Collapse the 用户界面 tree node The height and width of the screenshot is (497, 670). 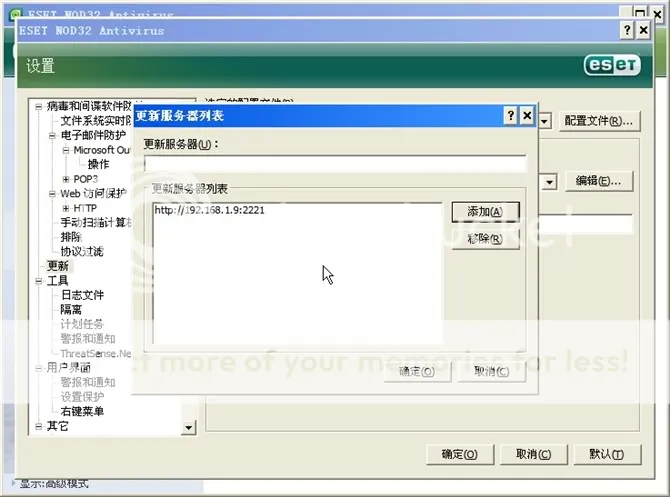coord(39,368)
